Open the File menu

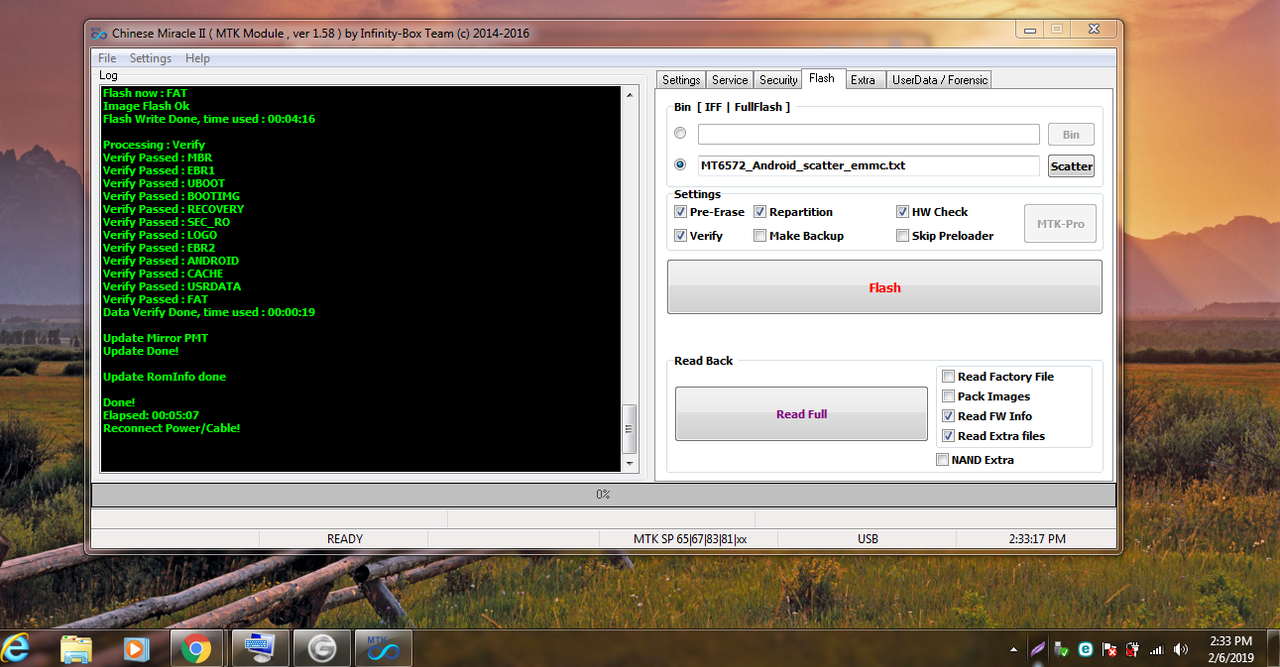tap(107, 58)
